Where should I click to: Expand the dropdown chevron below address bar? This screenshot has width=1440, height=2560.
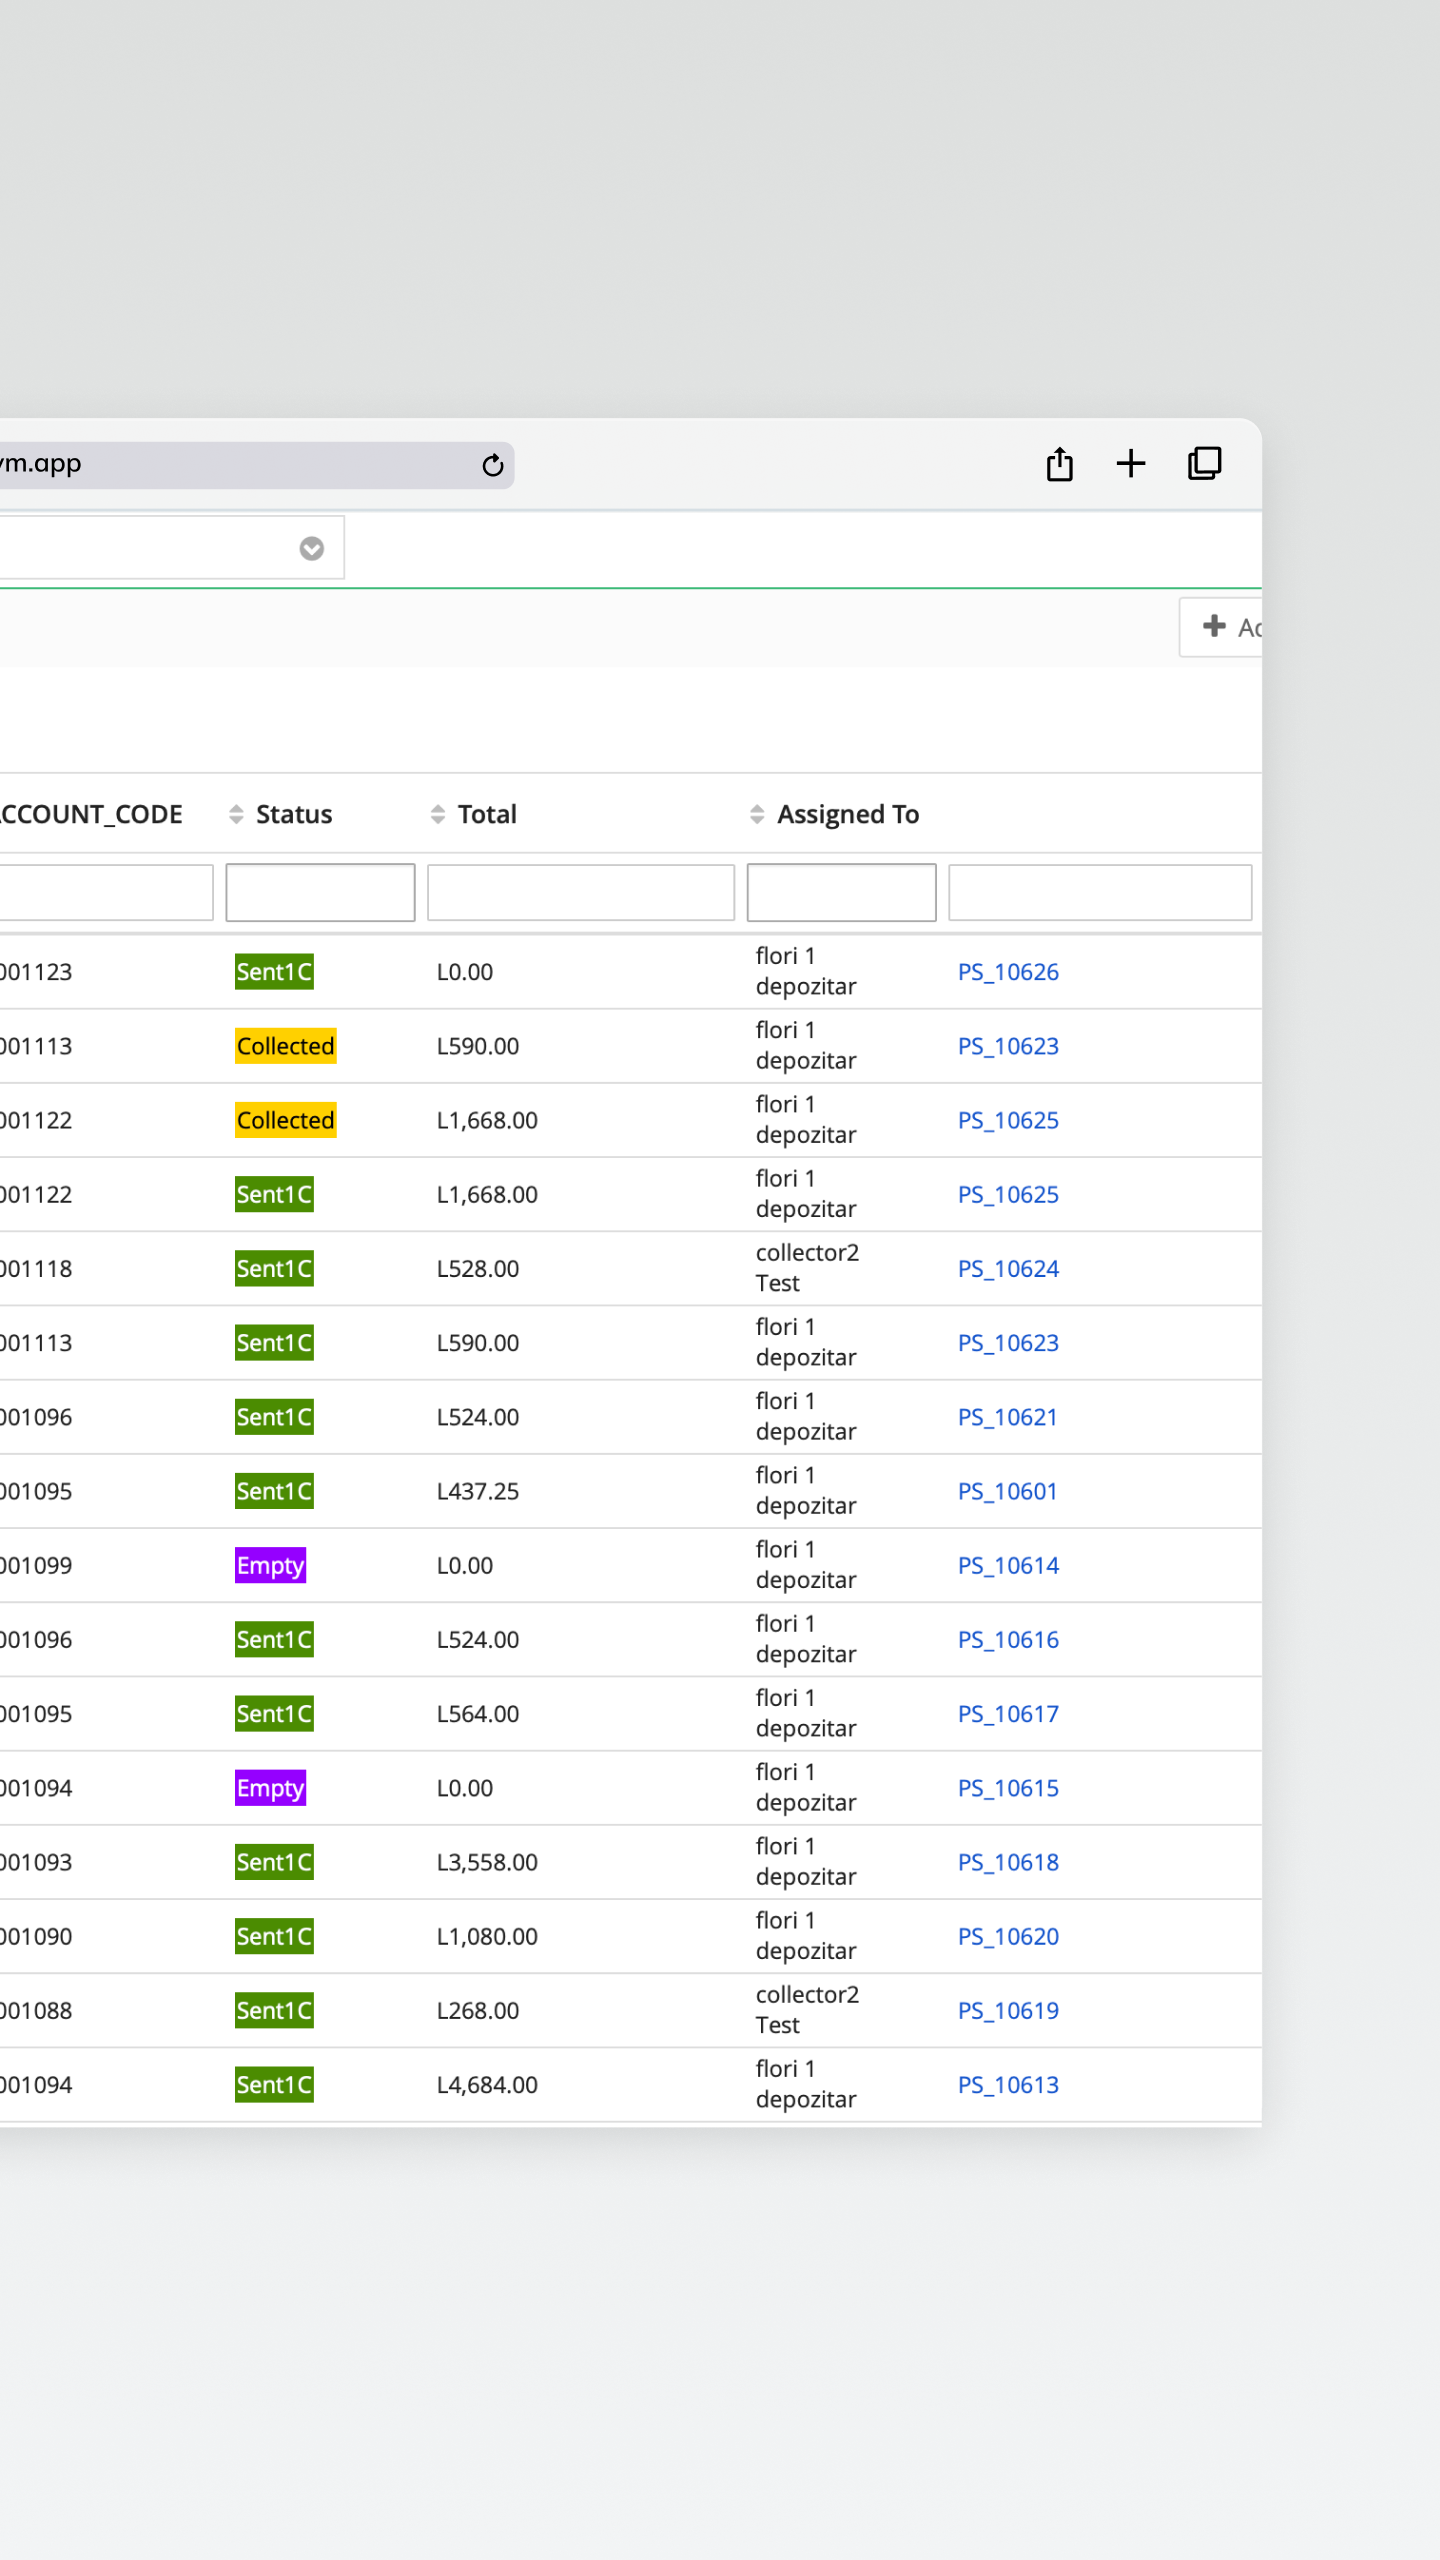(312, 548)
